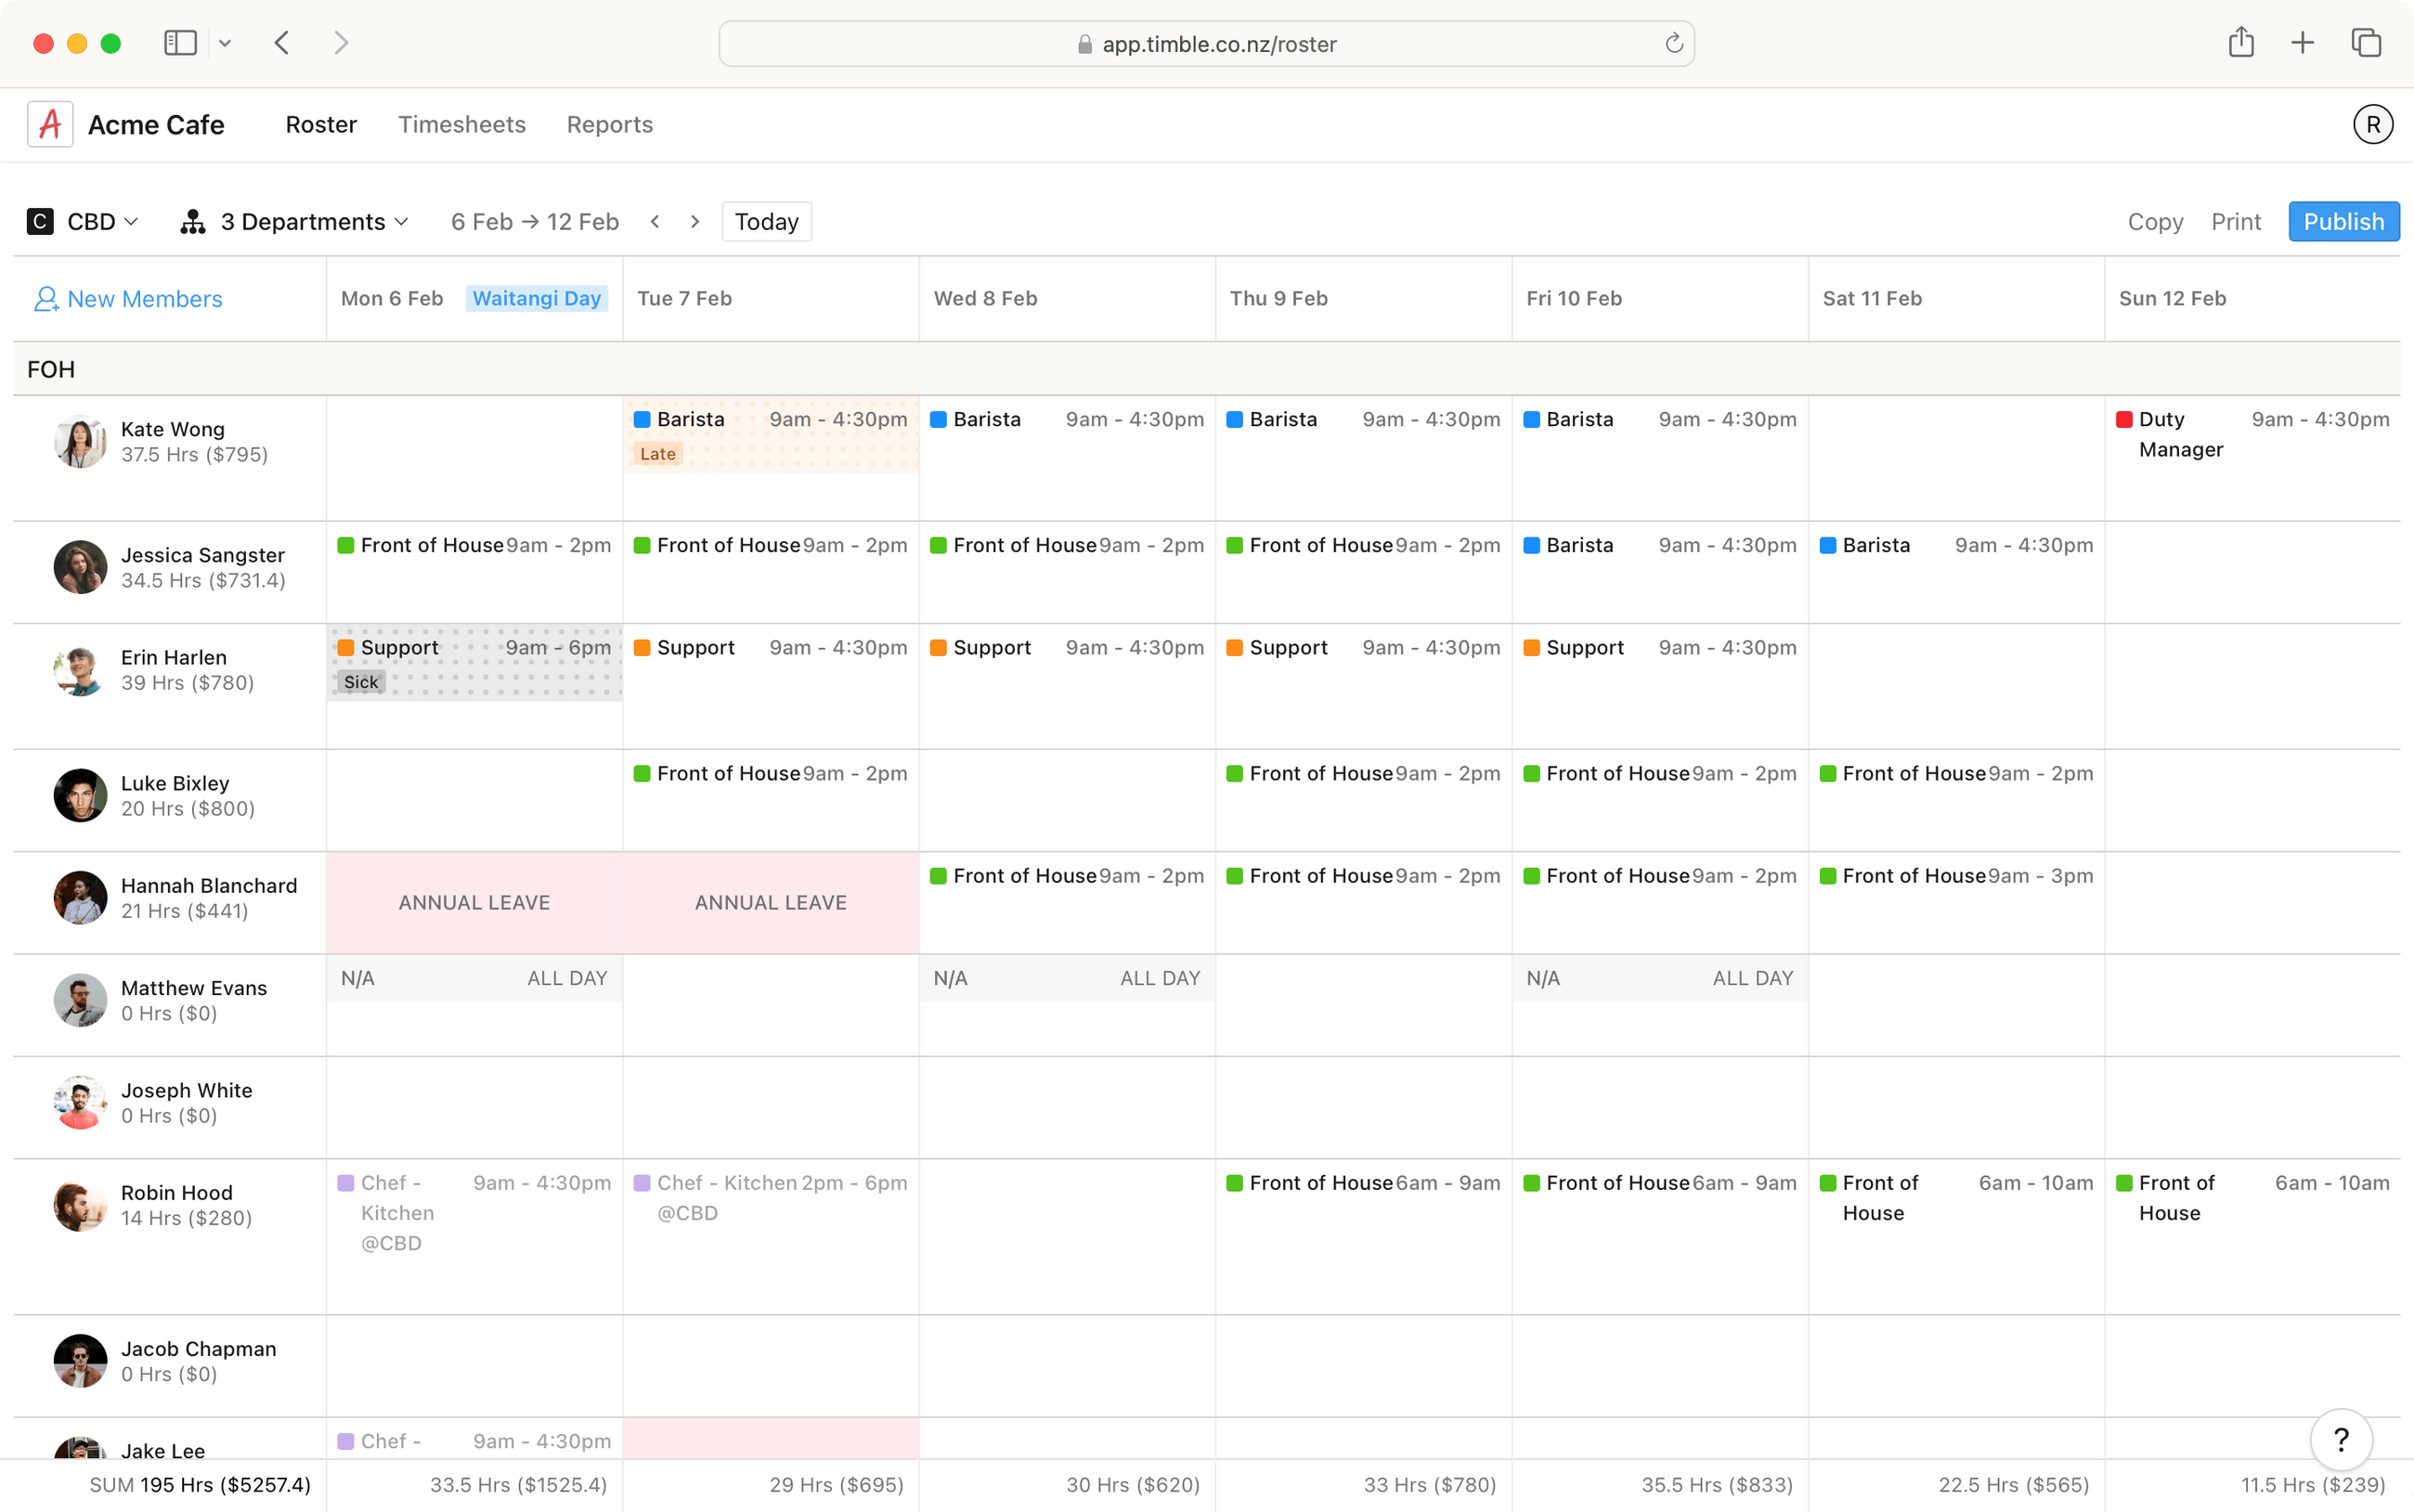Publish the roster

(x=2343, y=221)
